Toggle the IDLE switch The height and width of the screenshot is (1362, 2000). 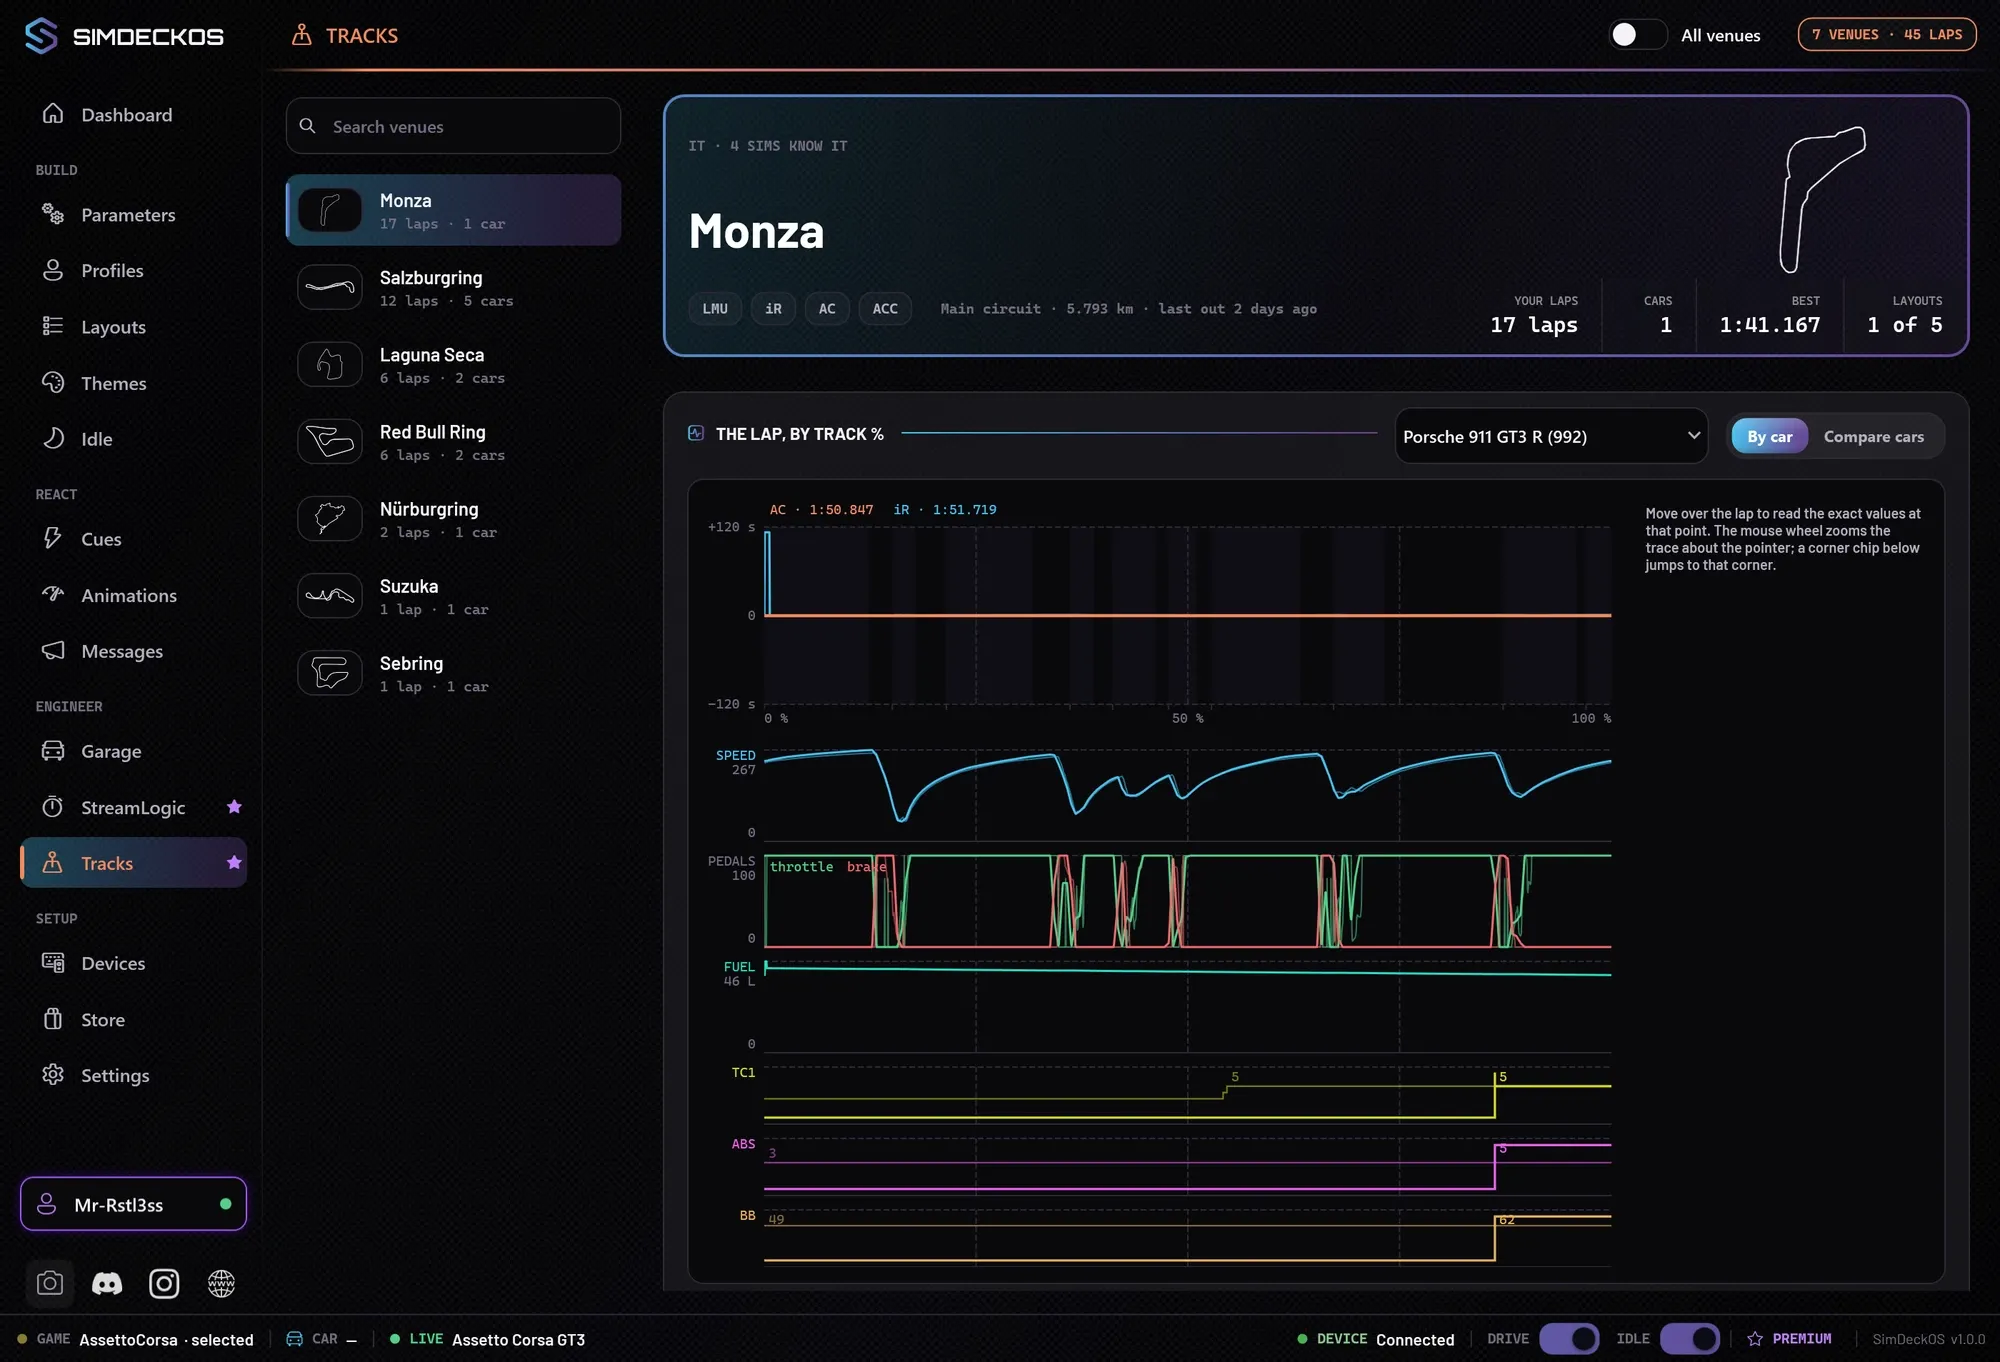tap(1690, 1339)
